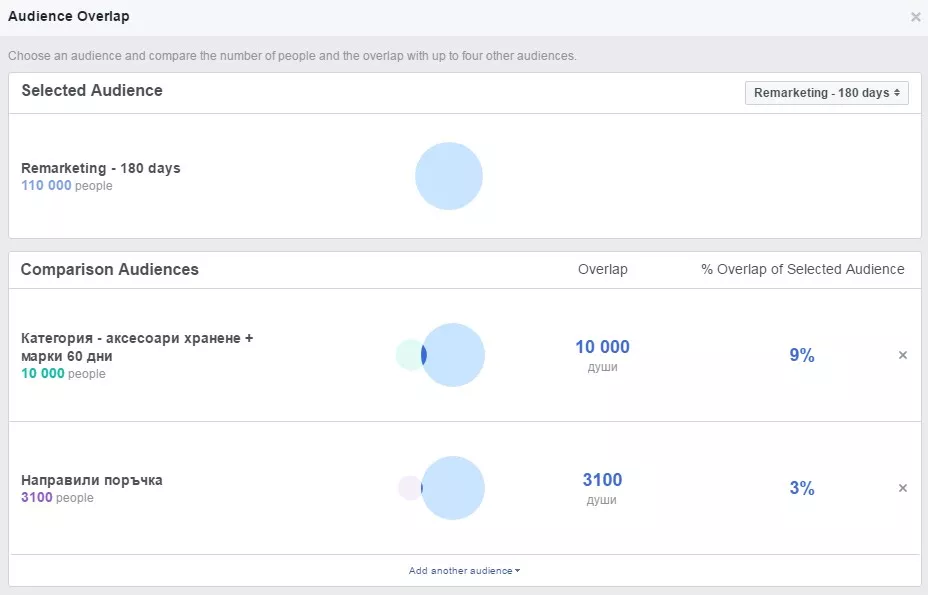928x595 pixels.
Task: Click the 3% overlap percentage
Action: [802, 488]
